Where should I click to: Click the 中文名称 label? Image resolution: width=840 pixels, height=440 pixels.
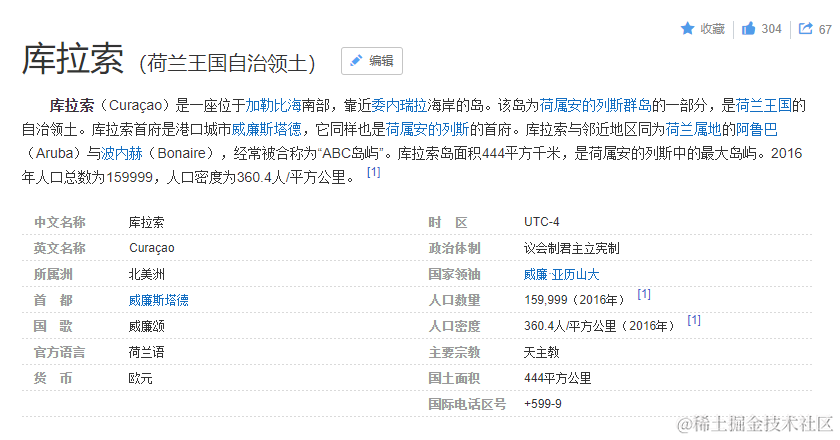pyautogui.click(x=60, y=222)
